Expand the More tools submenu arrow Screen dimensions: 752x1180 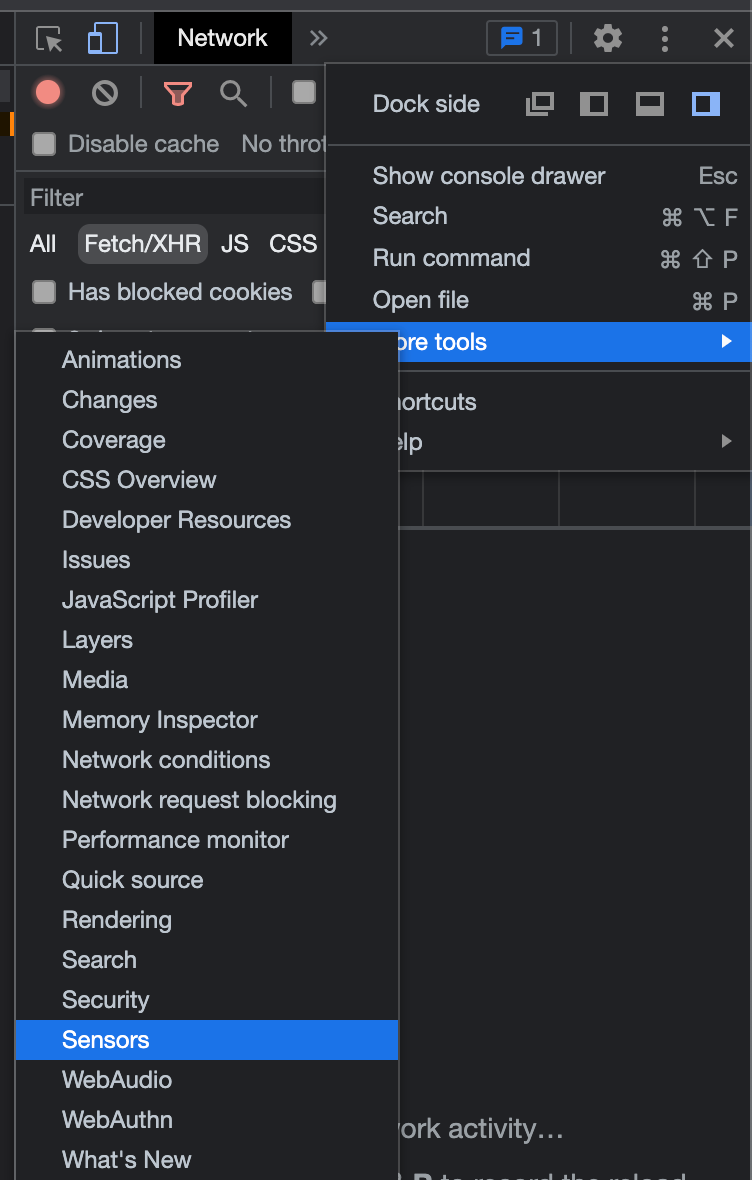[726, 341]
